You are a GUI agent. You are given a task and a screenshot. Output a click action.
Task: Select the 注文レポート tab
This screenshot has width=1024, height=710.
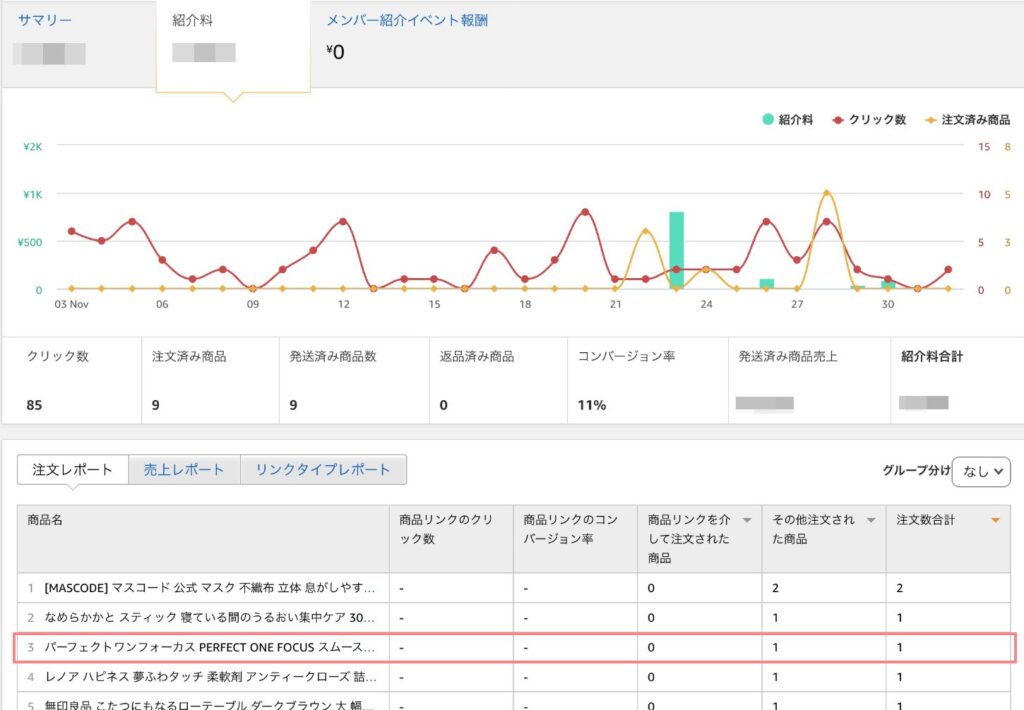click(x=72, y=469)
